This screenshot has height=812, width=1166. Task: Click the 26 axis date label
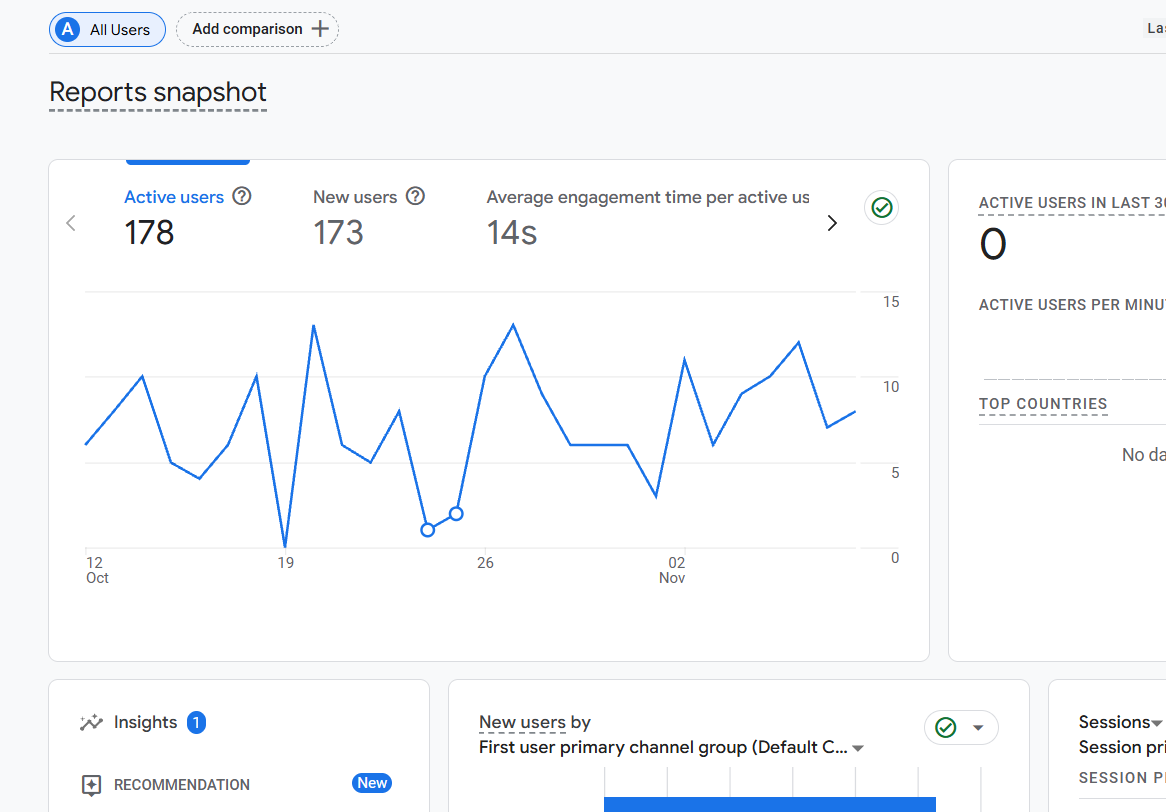(x=485, y=563)
